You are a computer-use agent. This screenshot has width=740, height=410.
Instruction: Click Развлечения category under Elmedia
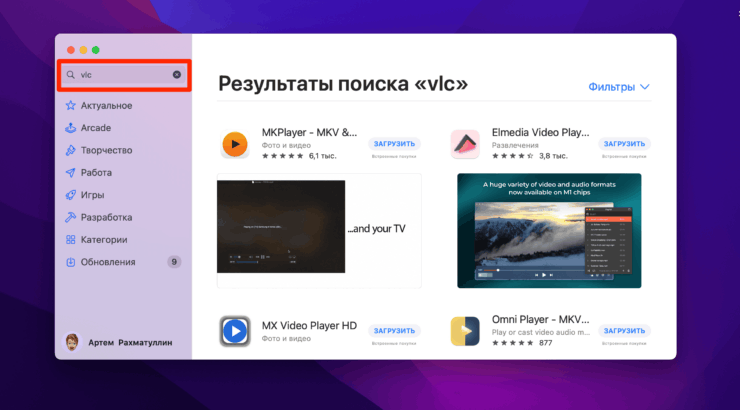[515, 145]
